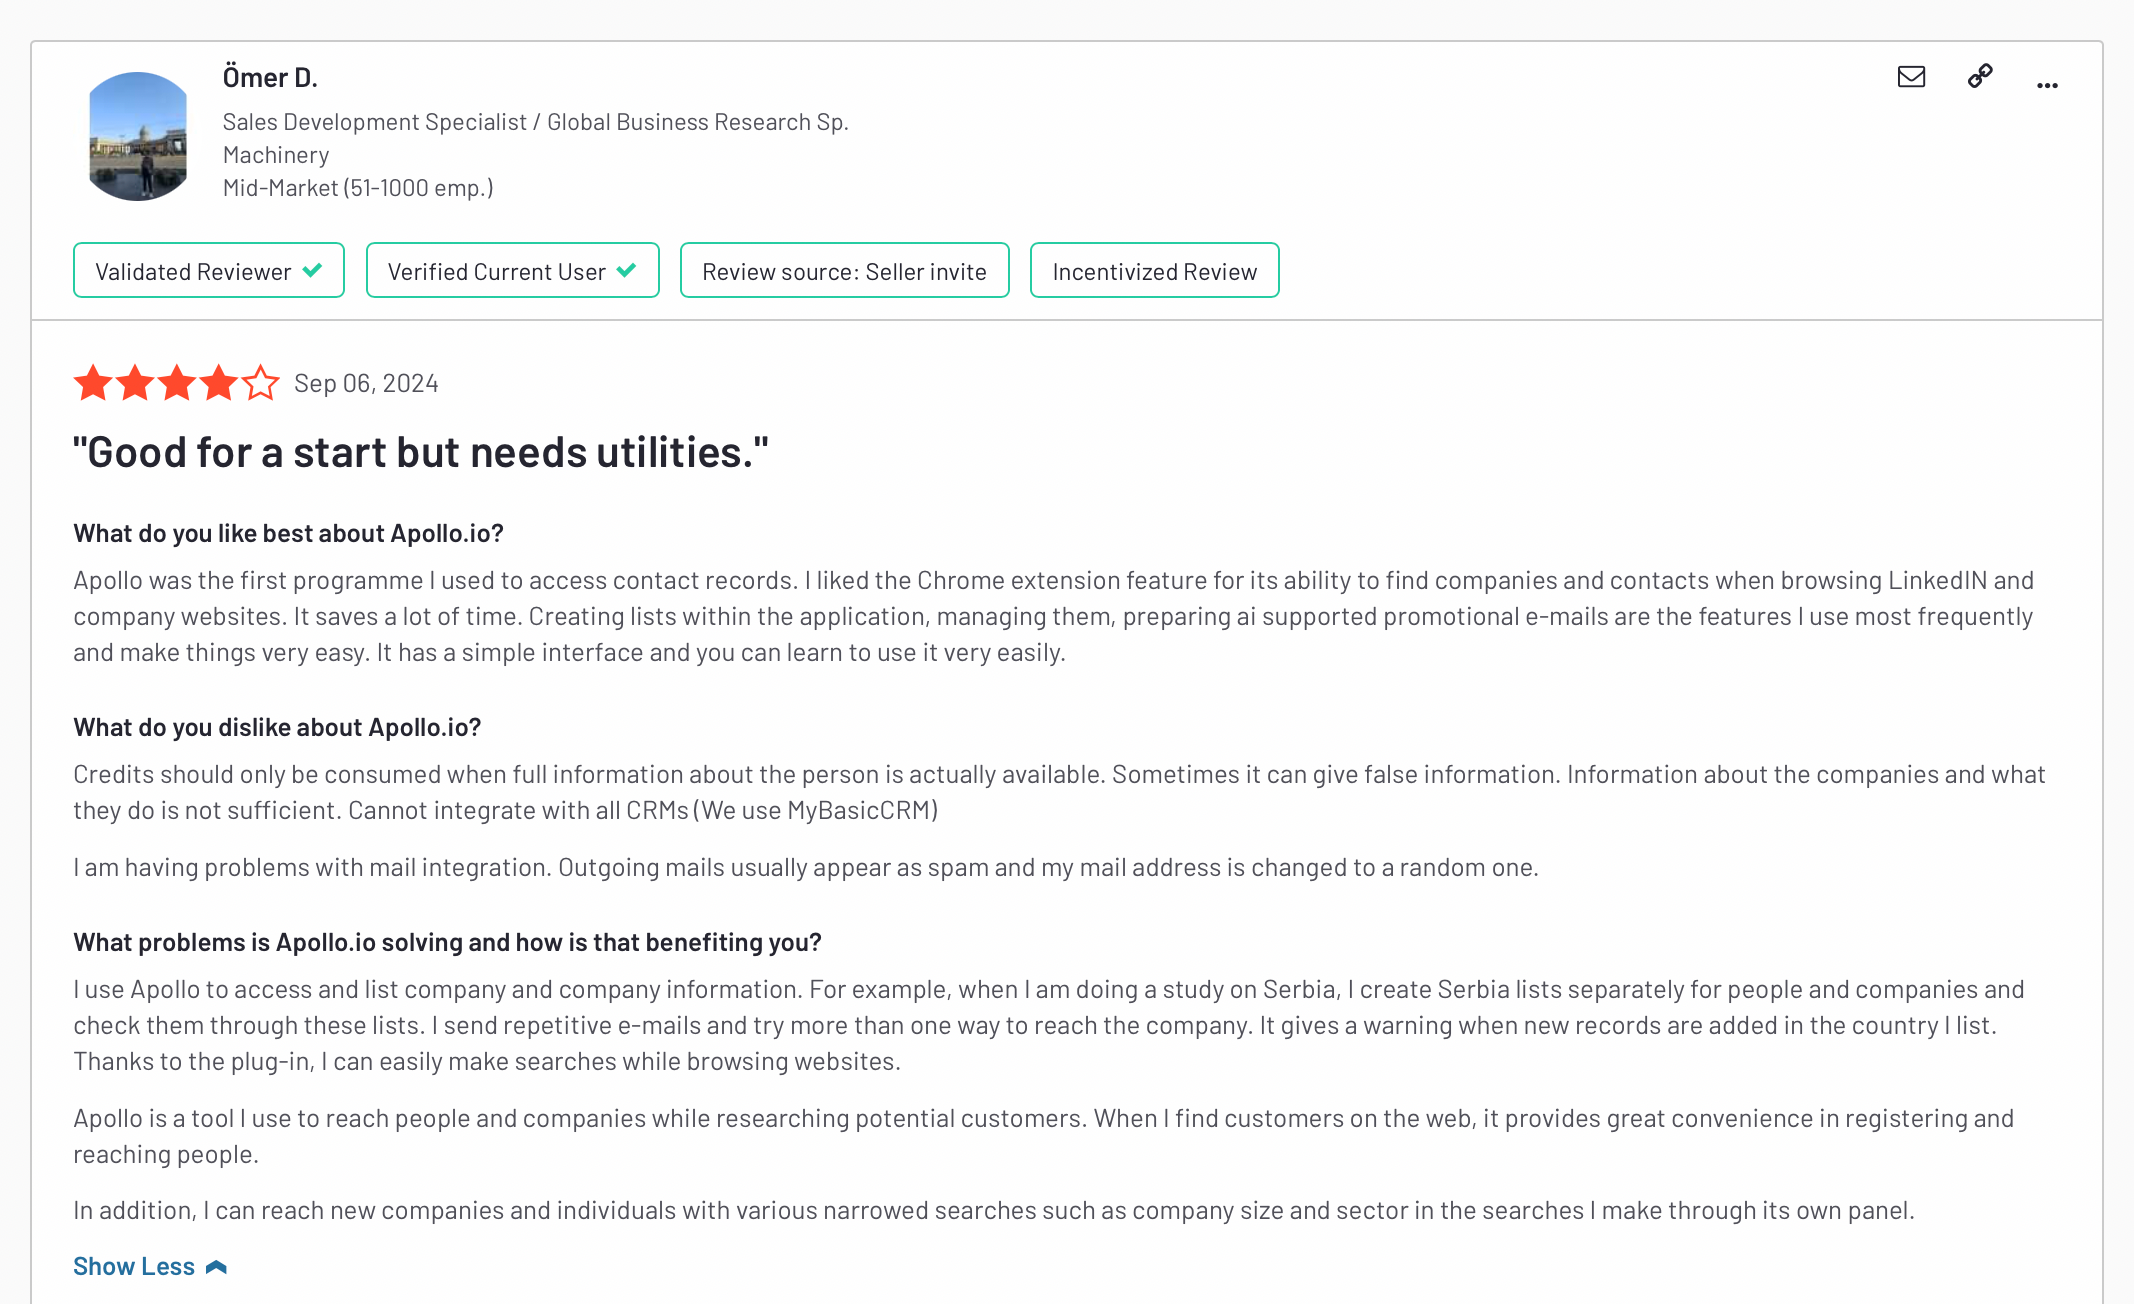
Task: Click the job title Sales Development Specialist line
Action: click(535, 122)
